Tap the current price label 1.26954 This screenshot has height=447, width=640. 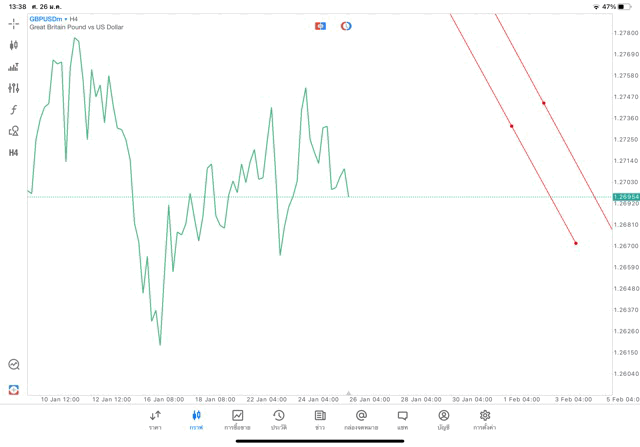point(627,197)
